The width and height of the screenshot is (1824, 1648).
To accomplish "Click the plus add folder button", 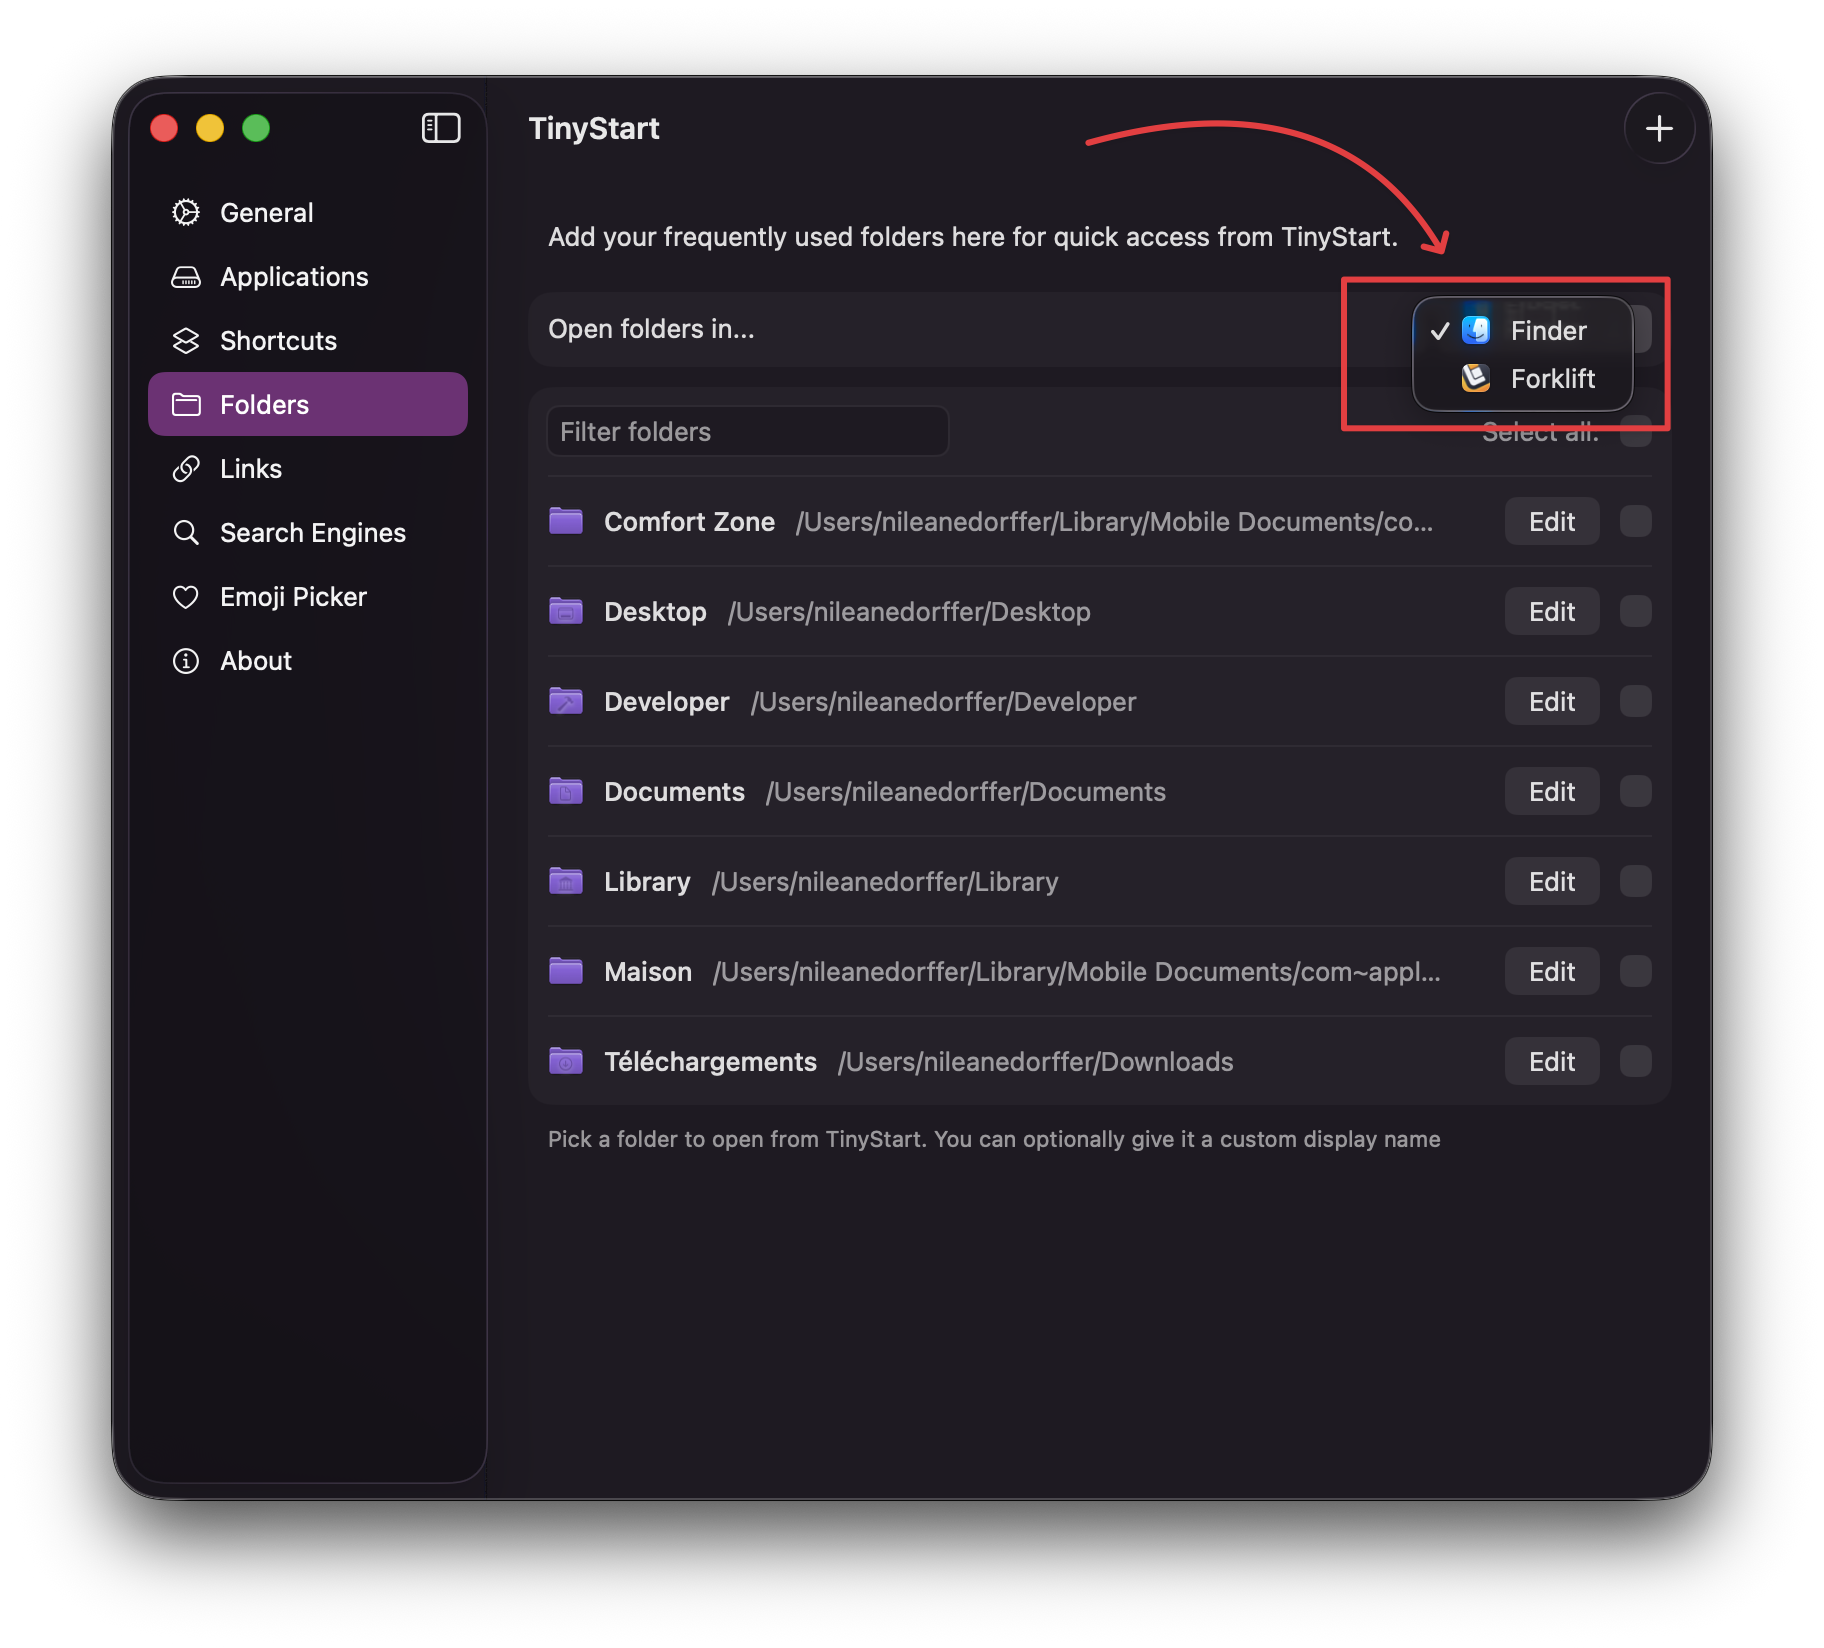I will 1659,128.
